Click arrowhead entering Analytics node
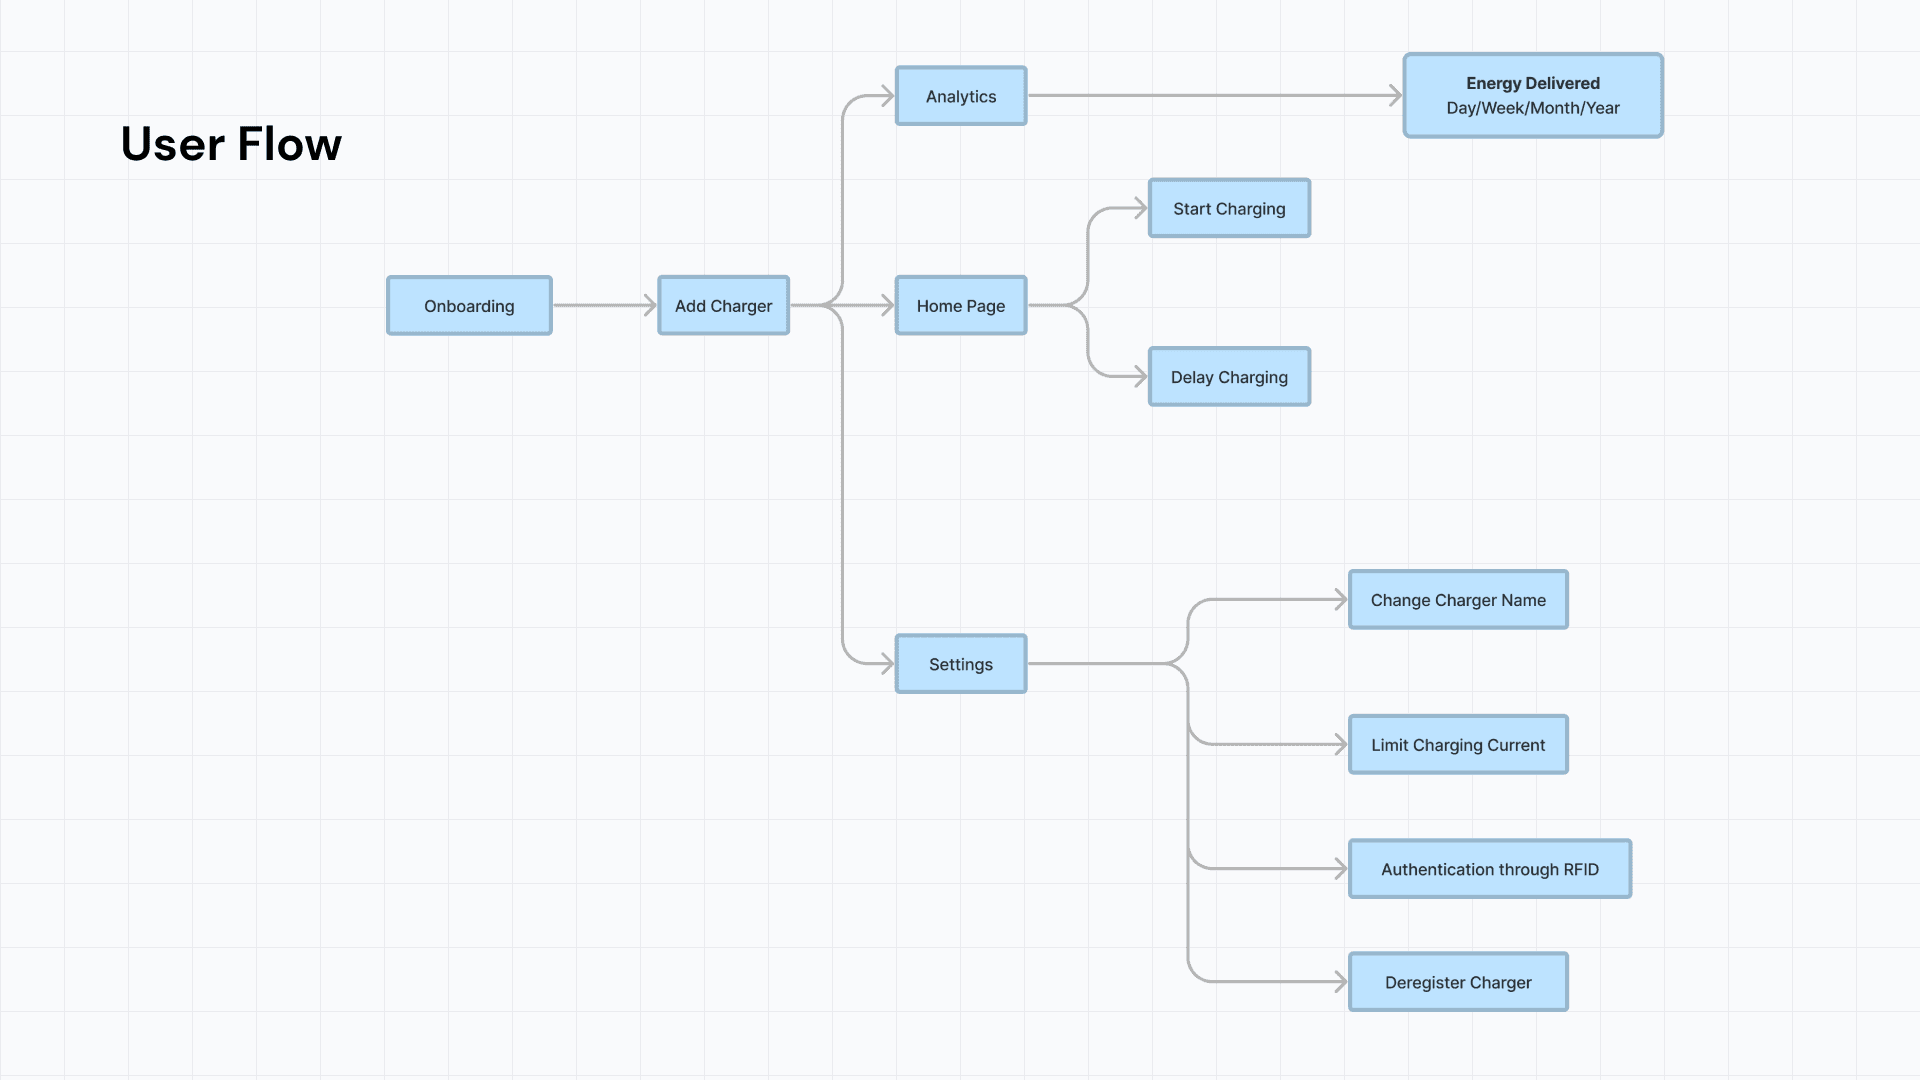Viewport: 1920px width, 1080px height. [887, 96]
